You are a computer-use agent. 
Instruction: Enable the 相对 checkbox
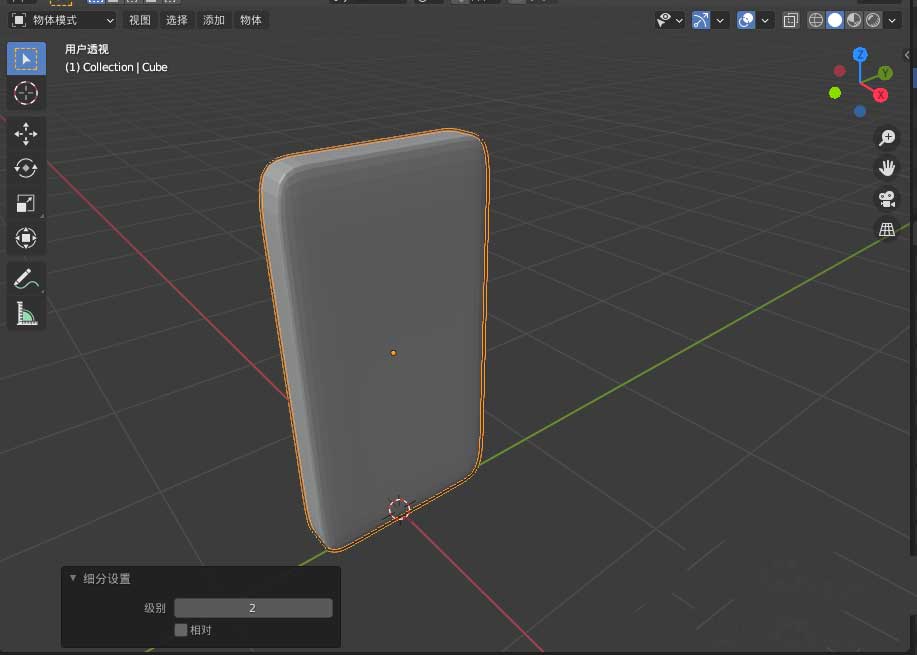(181, 630)
